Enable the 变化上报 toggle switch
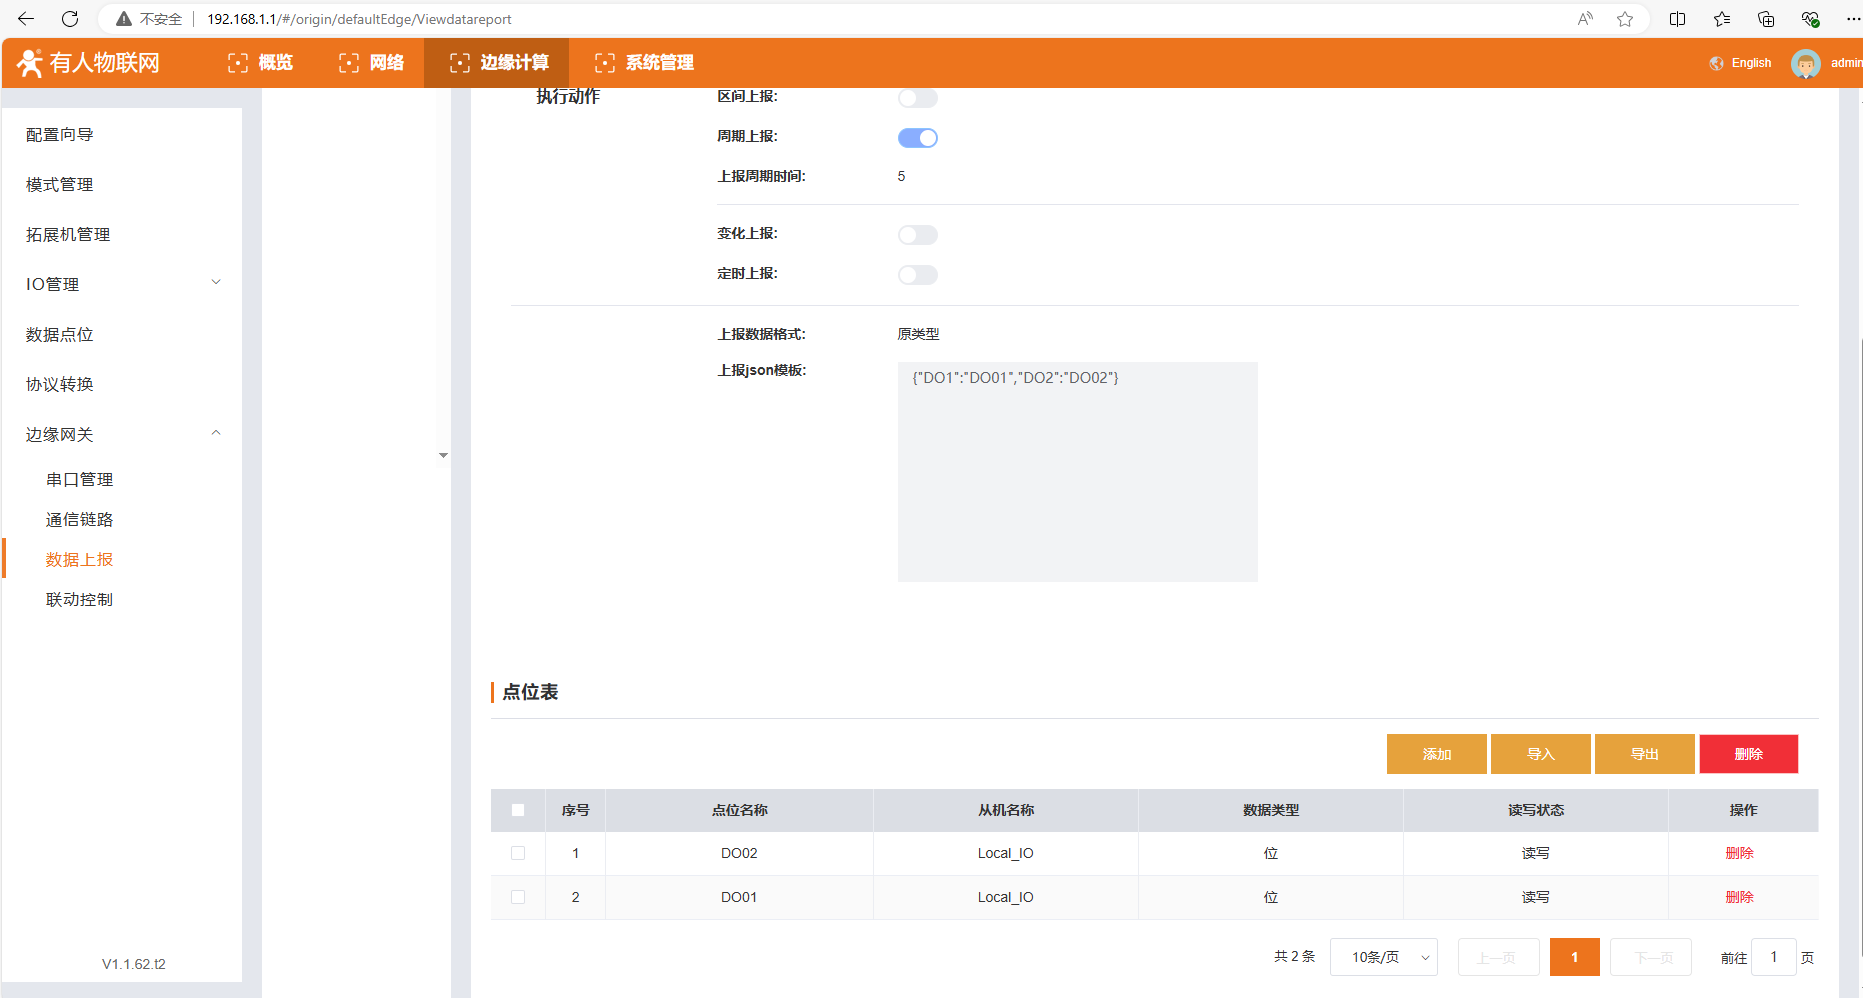This screenshot has width=1863, height=998. (x=917, y=235)
